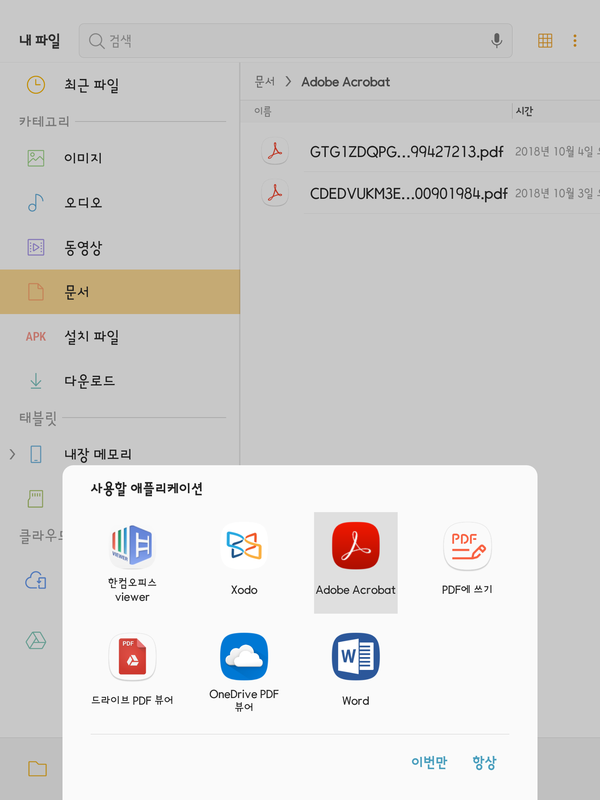The height and width of the screenshot is (800, 600).
Task: Select the 동영상 category
Action: [120, 247]
